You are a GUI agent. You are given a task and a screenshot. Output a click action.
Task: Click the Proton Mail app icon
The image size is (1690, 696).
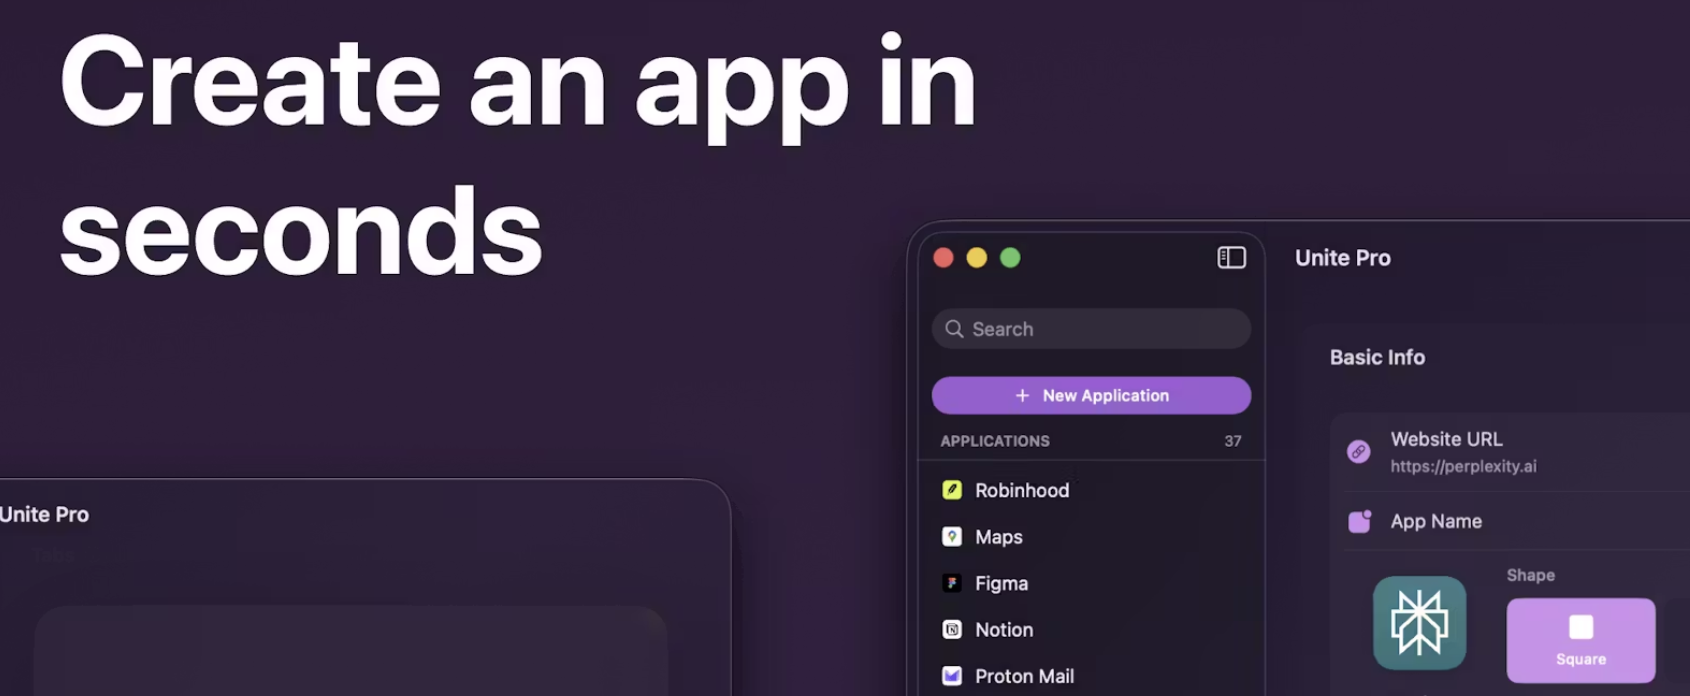pyautogui.click(x=952, y=676)
